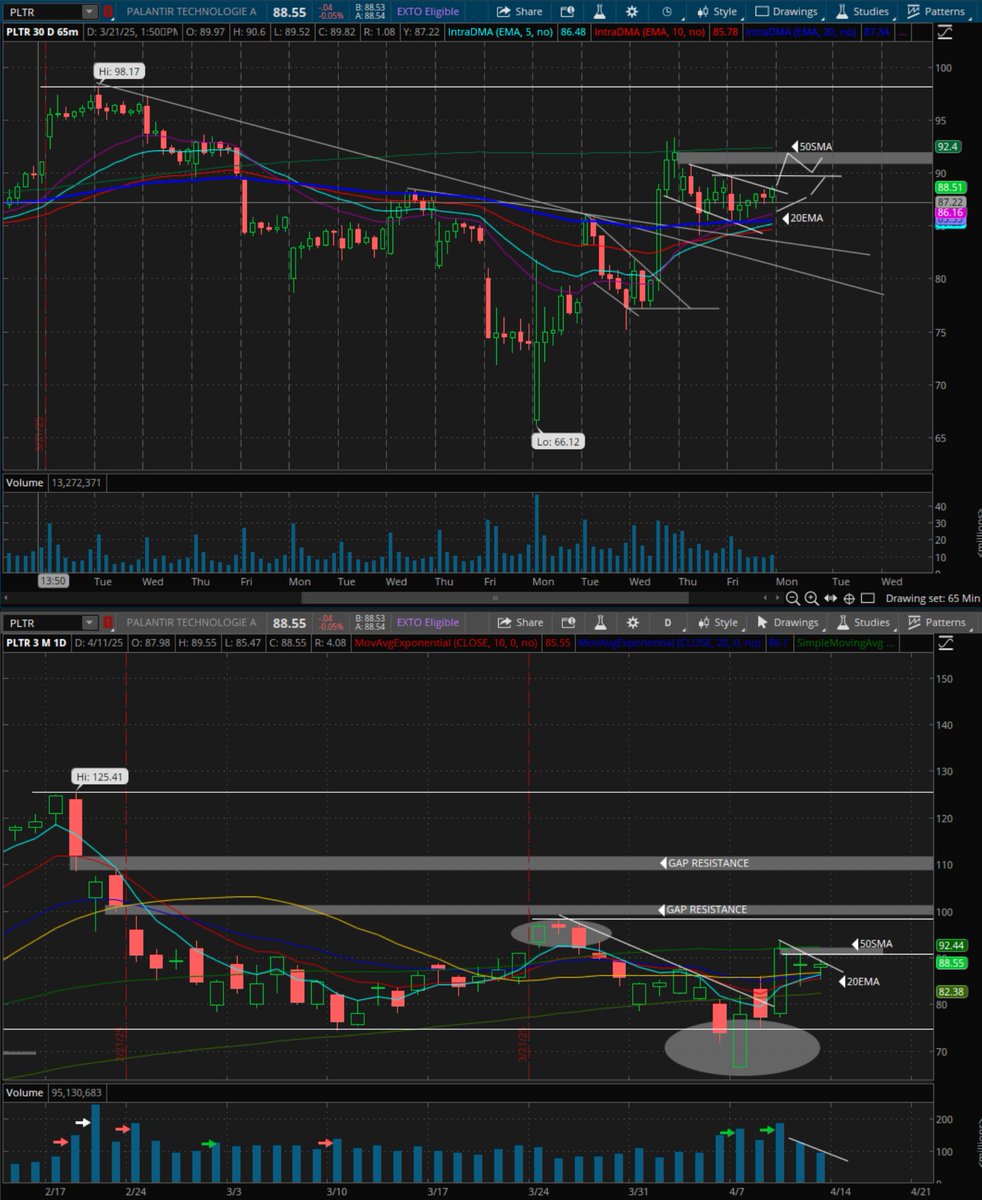Viewport: 982px width, 1200px height.
Task: Open quote details icon on the lower chart
Action: pyautogui.click(x=568, y=622)
